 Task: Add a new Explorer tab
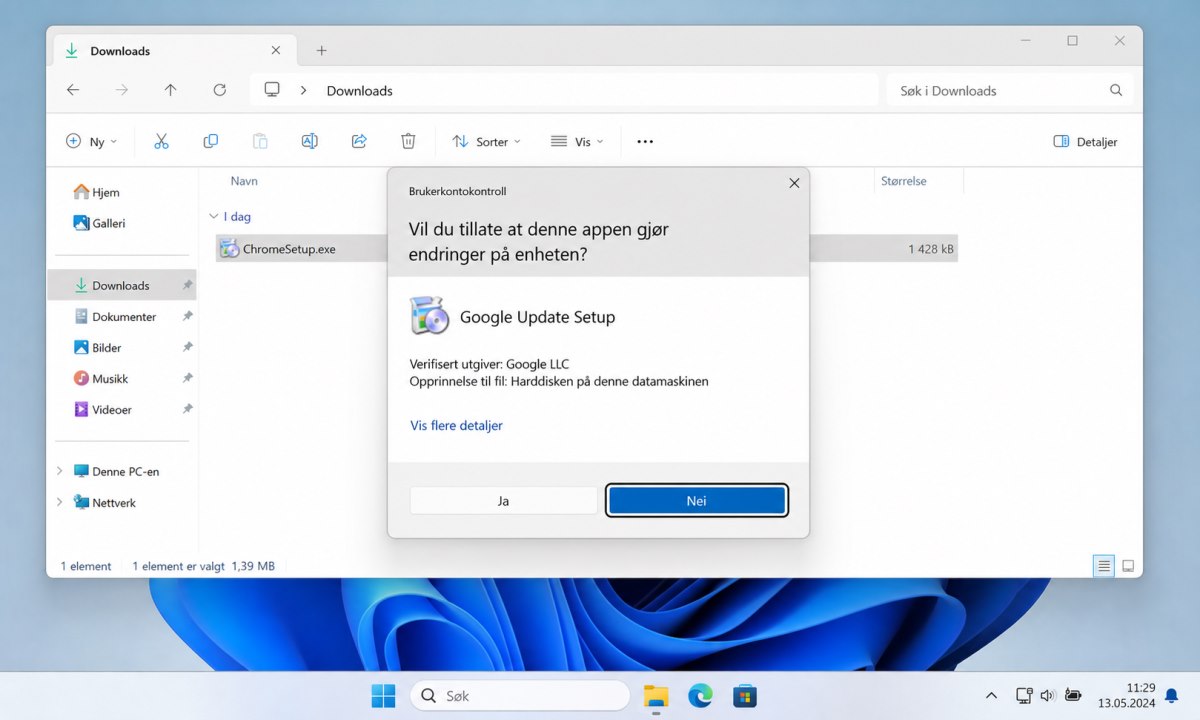point(321,51)
